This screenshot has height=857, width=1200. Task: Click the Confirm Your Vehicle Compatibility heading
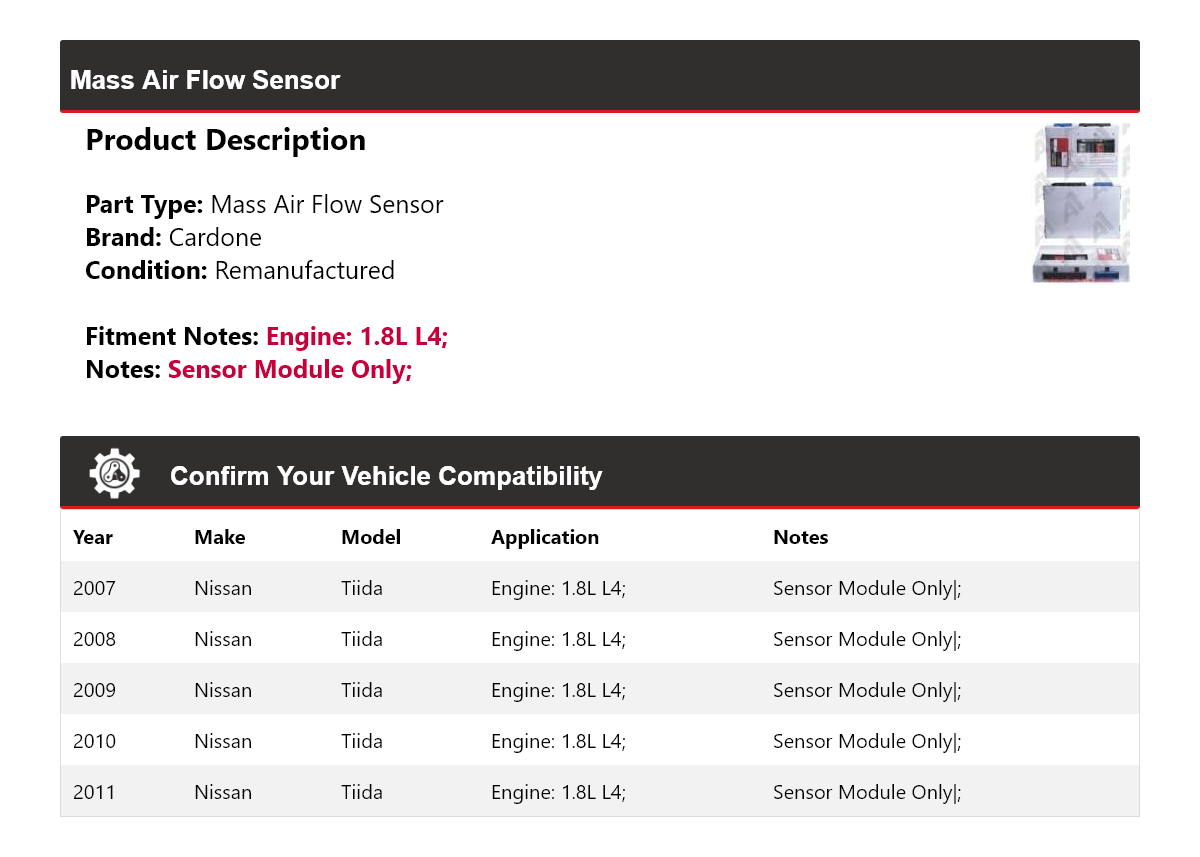coord(386,476)
